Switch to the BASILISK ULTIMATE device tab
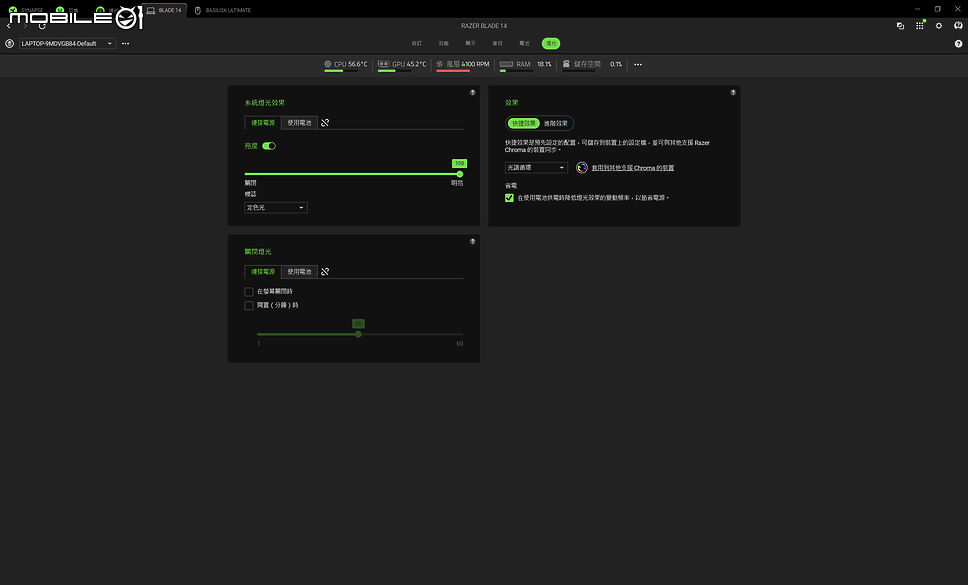 click(223, 10)
